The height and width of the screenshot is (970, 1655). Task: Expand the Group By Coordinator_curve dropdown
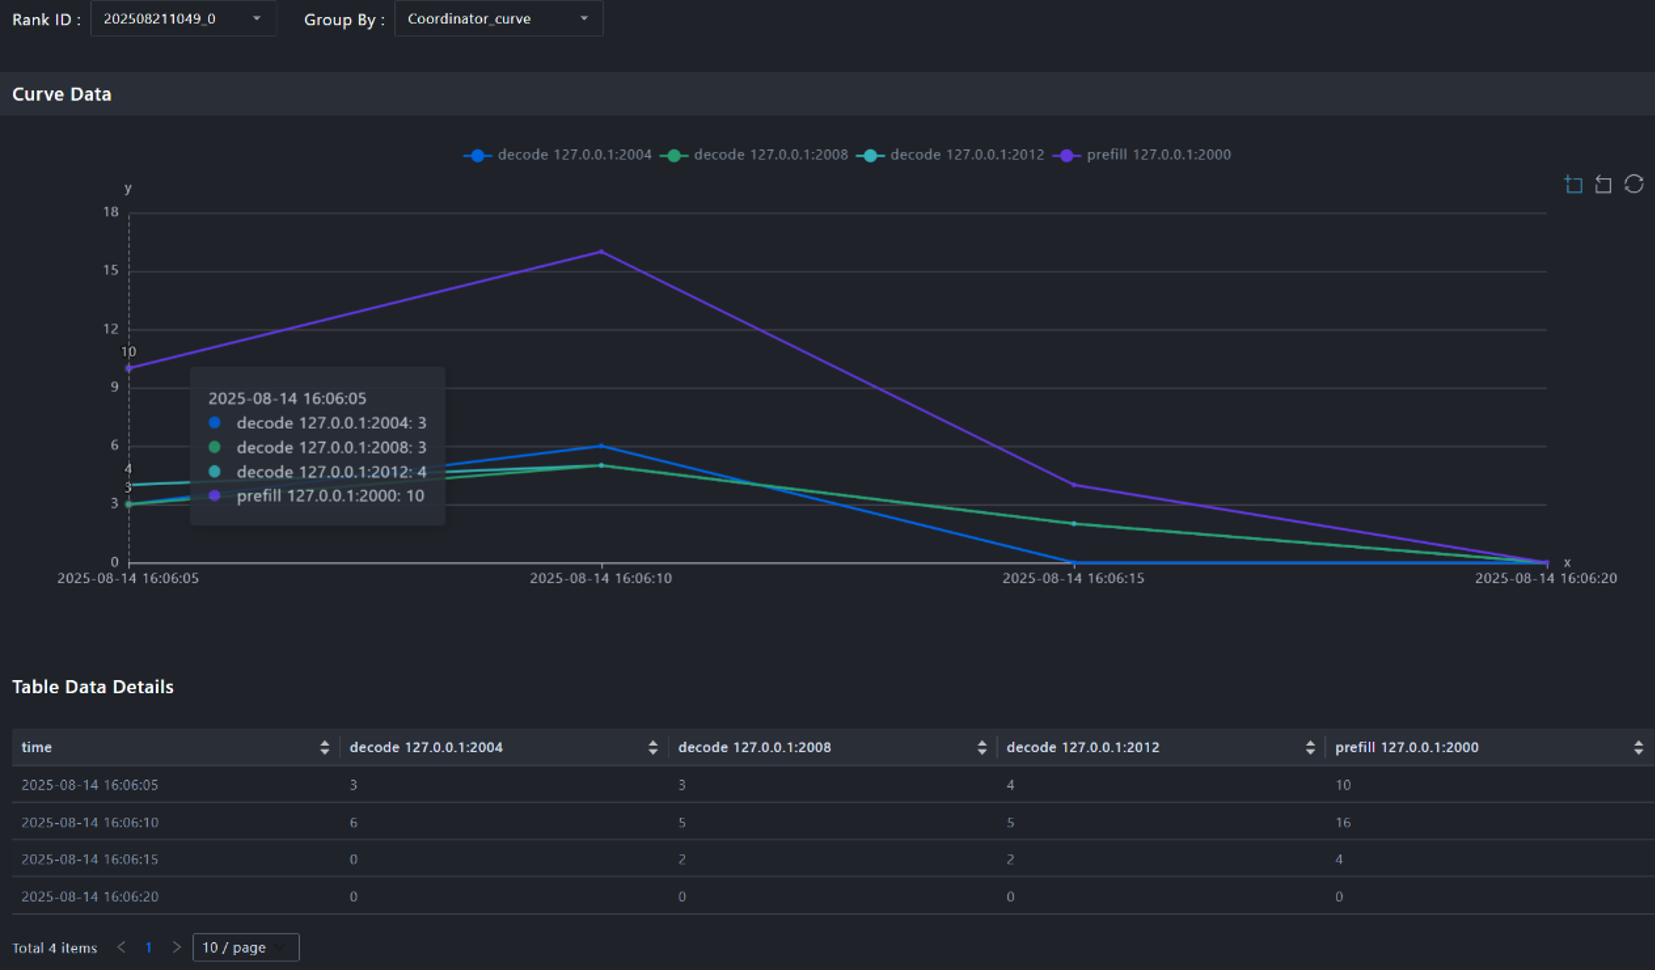point(498,19)
